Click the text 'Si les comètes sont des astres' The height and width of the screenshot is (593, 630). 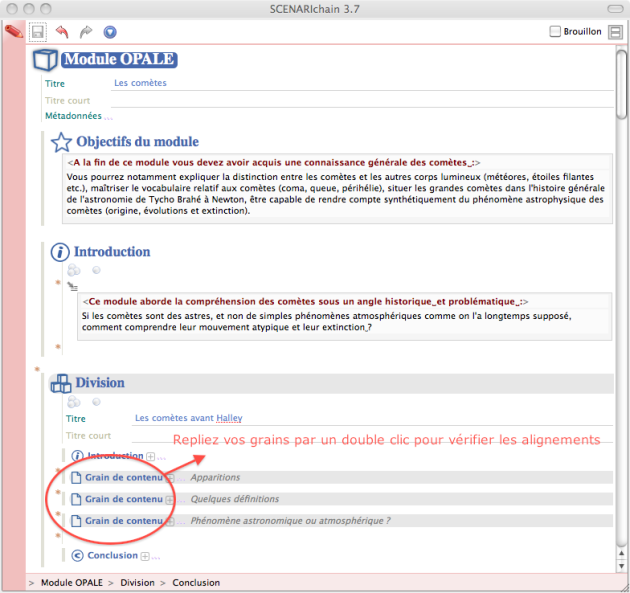[x=326, y=322]
